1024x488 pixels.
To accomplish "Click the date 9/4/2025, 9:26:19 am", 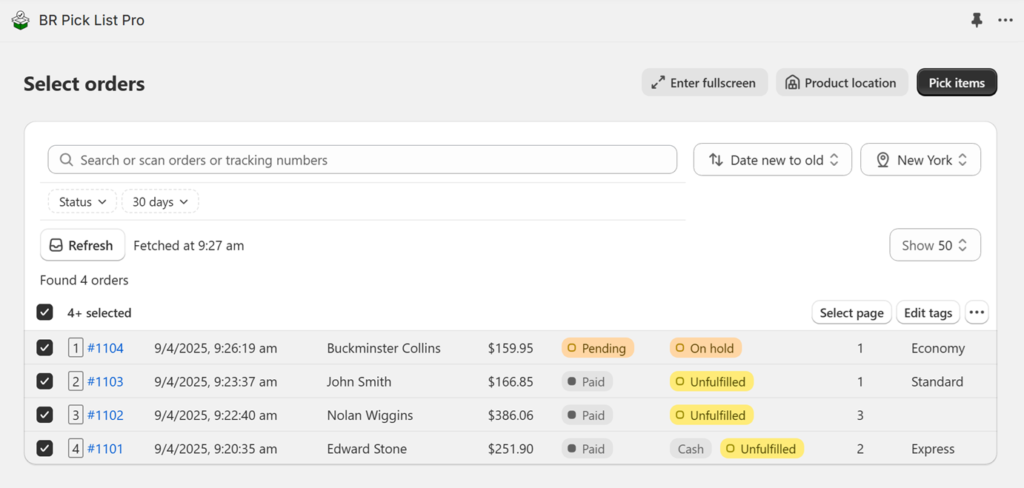I will point(216,348).
